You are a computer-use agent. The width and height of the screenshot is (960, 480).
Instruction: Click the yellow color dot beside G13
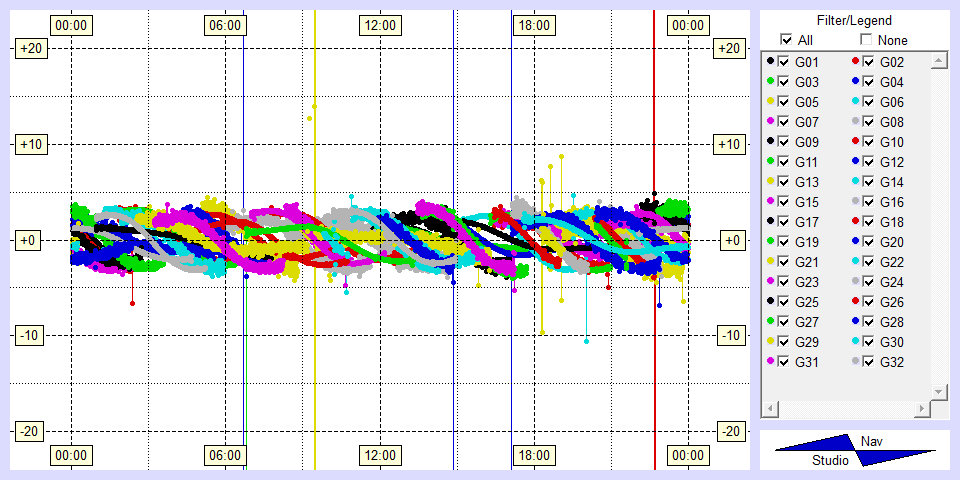(x=770, y=182)
